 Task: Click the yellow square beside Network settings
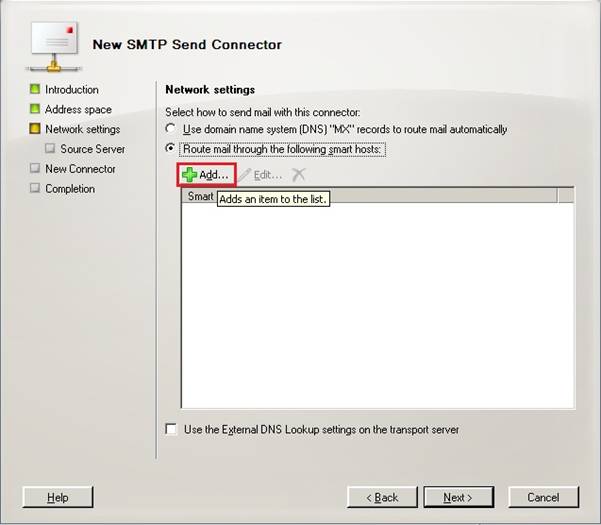pos(35,129)
